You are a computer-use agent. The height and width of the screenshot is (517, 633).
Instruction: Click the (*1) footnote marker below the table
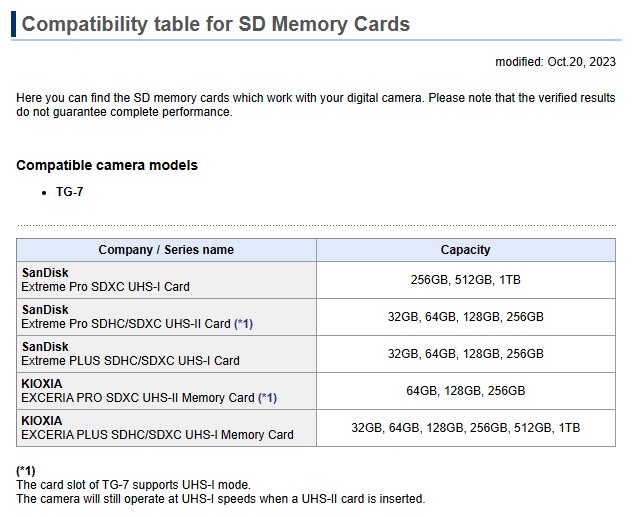pos(26,471)
